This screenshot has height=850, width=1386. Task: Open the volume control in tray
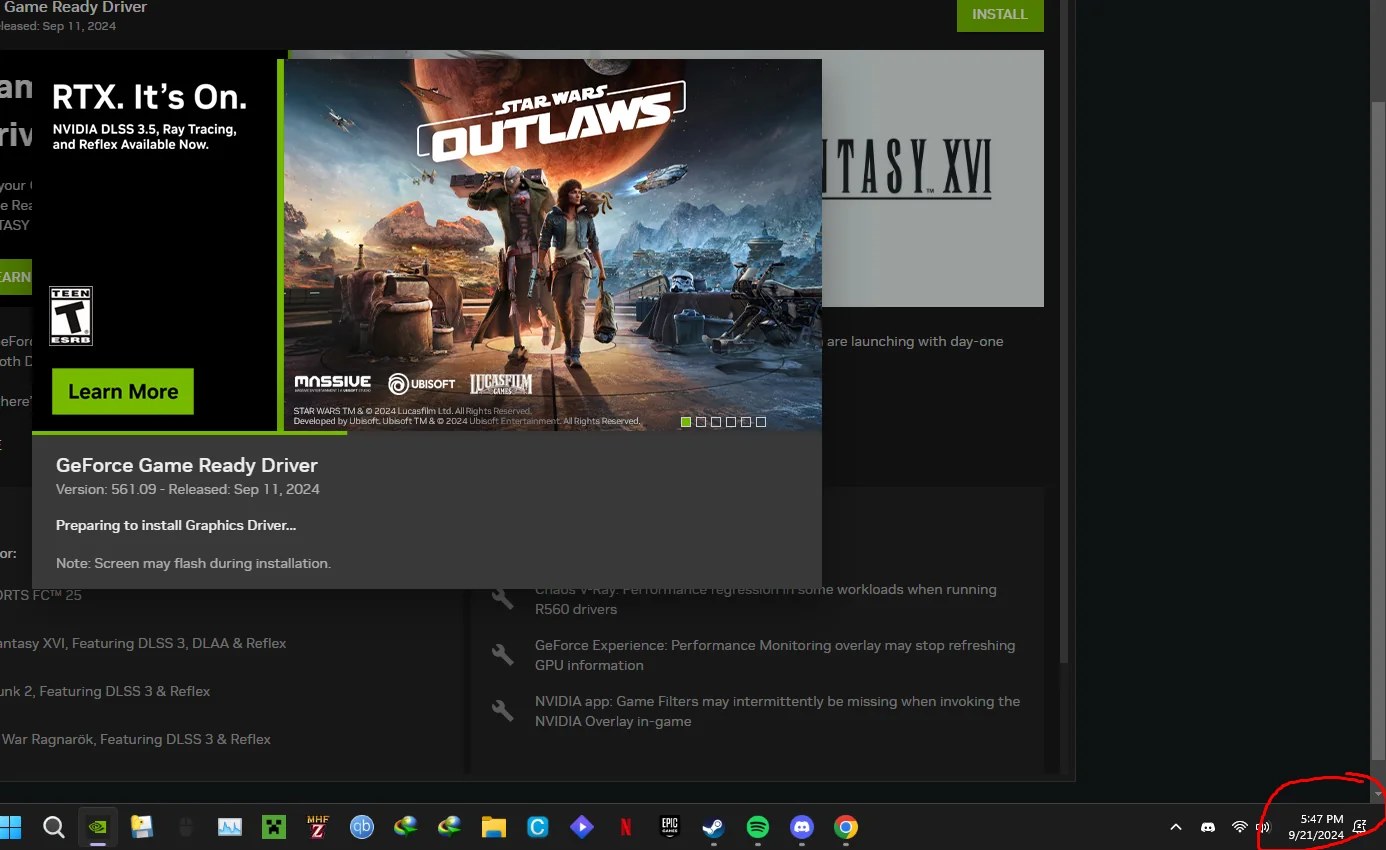1263,827
